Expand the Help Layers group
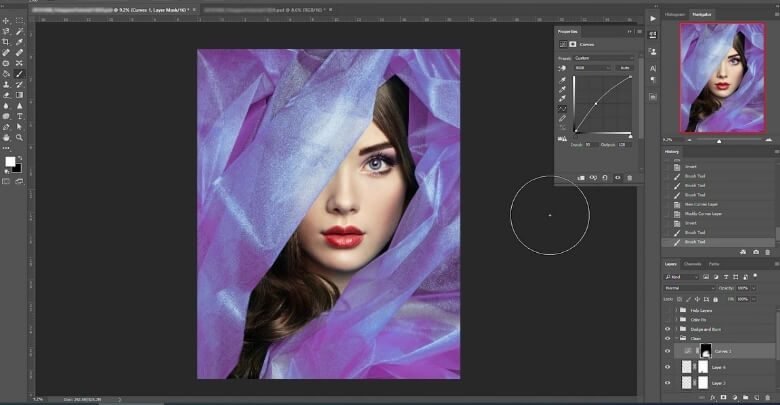780x405 pixels. 677,310
